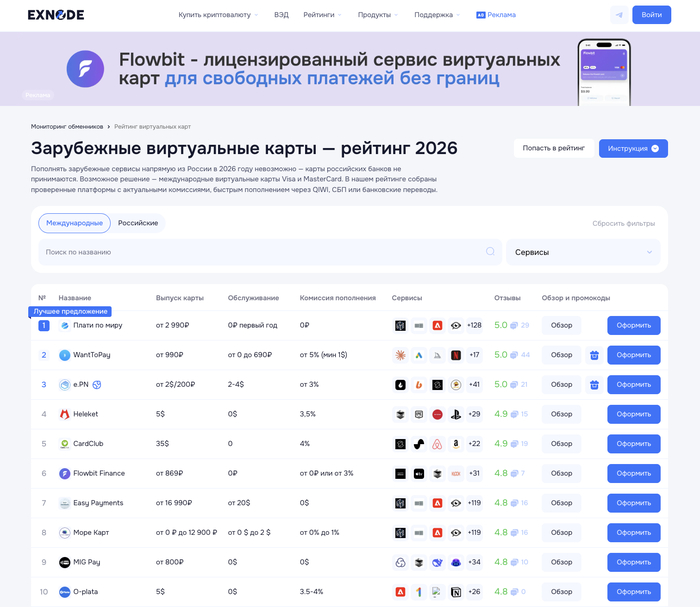700x607 pixels.
Task: Click the verified badge next to e.PN
Action: pos(97,385)
